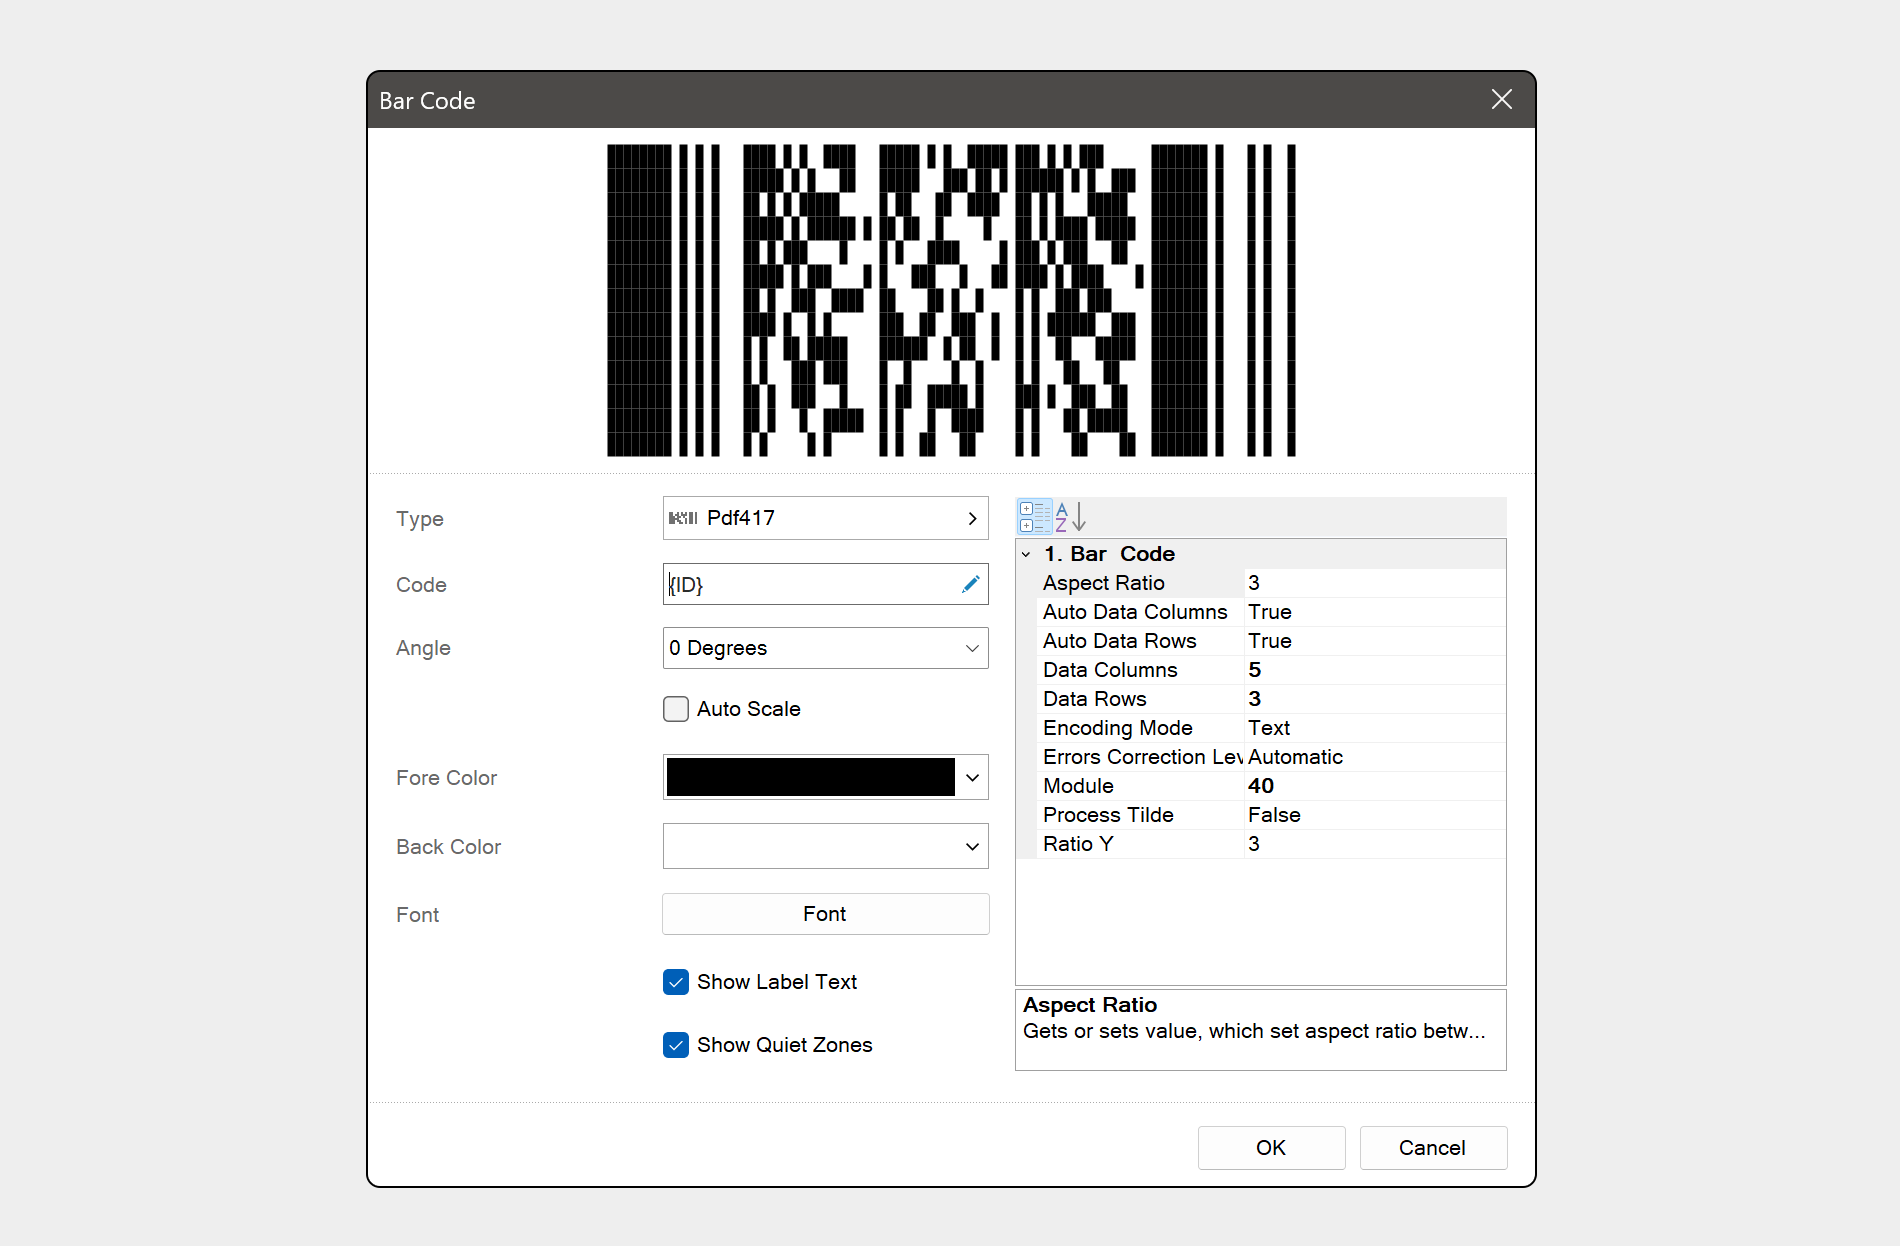Collapse the Bar Code property category

tap(1027, 553)
